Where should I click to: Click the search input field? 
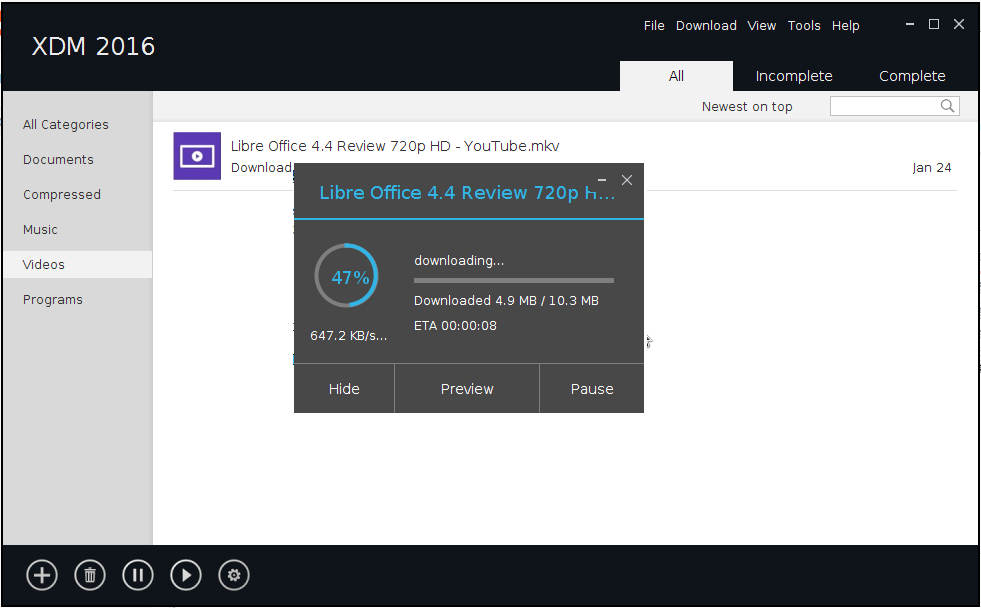(x=895, y=106)
